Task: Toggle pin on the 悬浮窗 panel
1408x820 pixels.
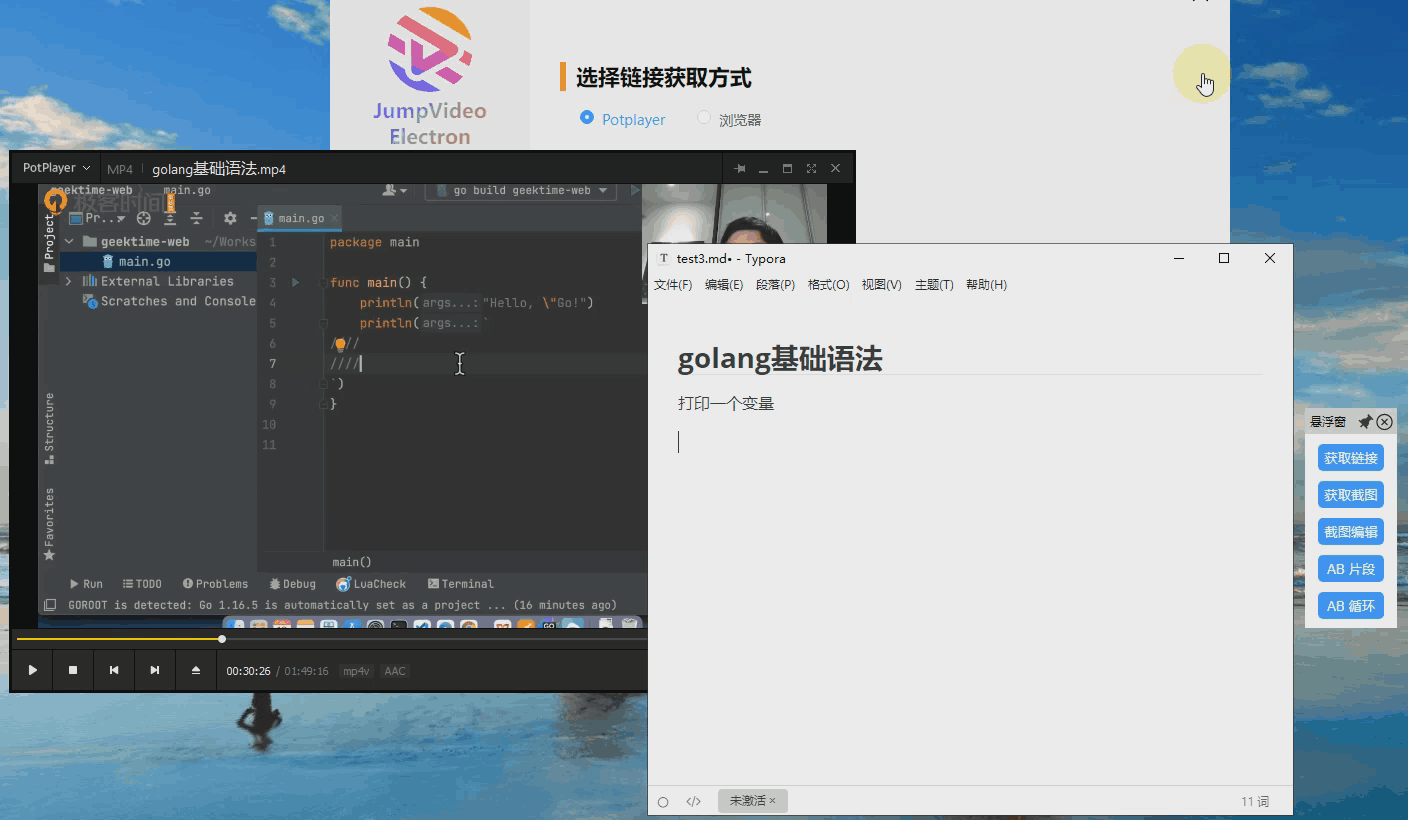Action: click(x=1364, y=422)
